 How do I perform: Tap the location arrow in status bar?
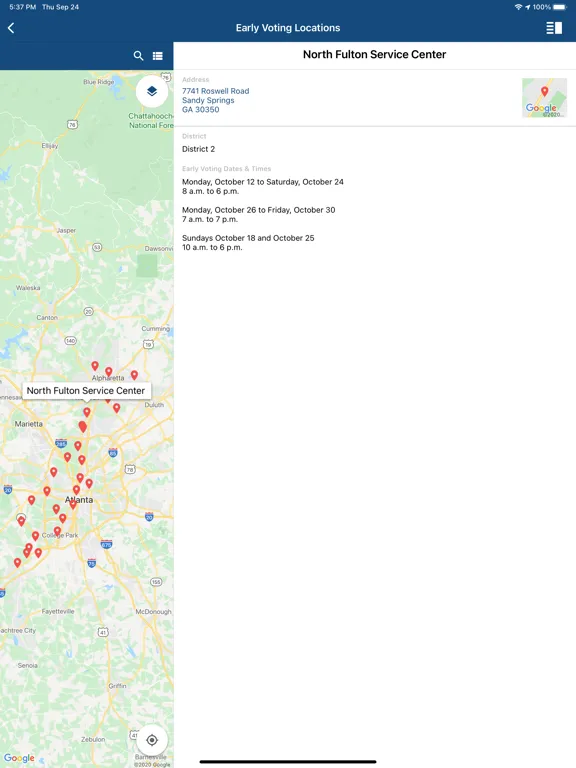[x=528, y=7]
